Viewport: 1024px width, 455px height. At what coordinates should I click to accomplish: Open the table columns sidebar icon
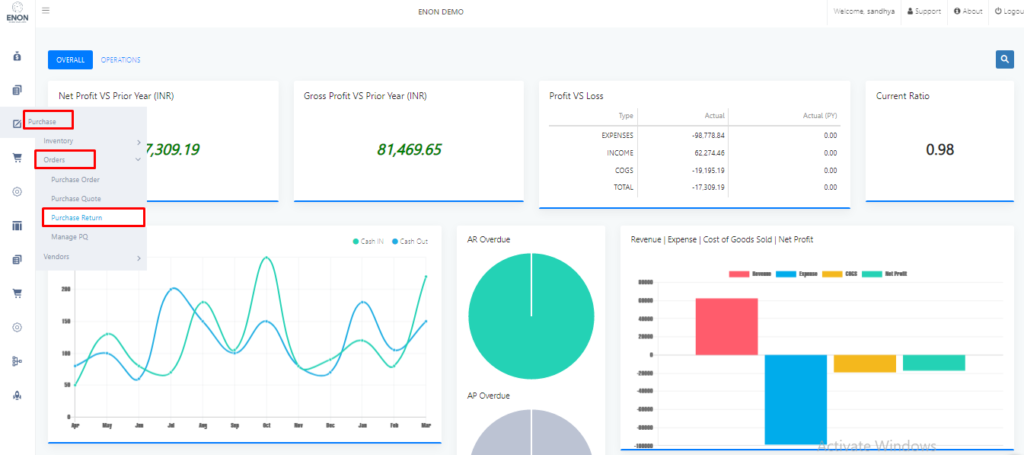(x=17, y=226)
